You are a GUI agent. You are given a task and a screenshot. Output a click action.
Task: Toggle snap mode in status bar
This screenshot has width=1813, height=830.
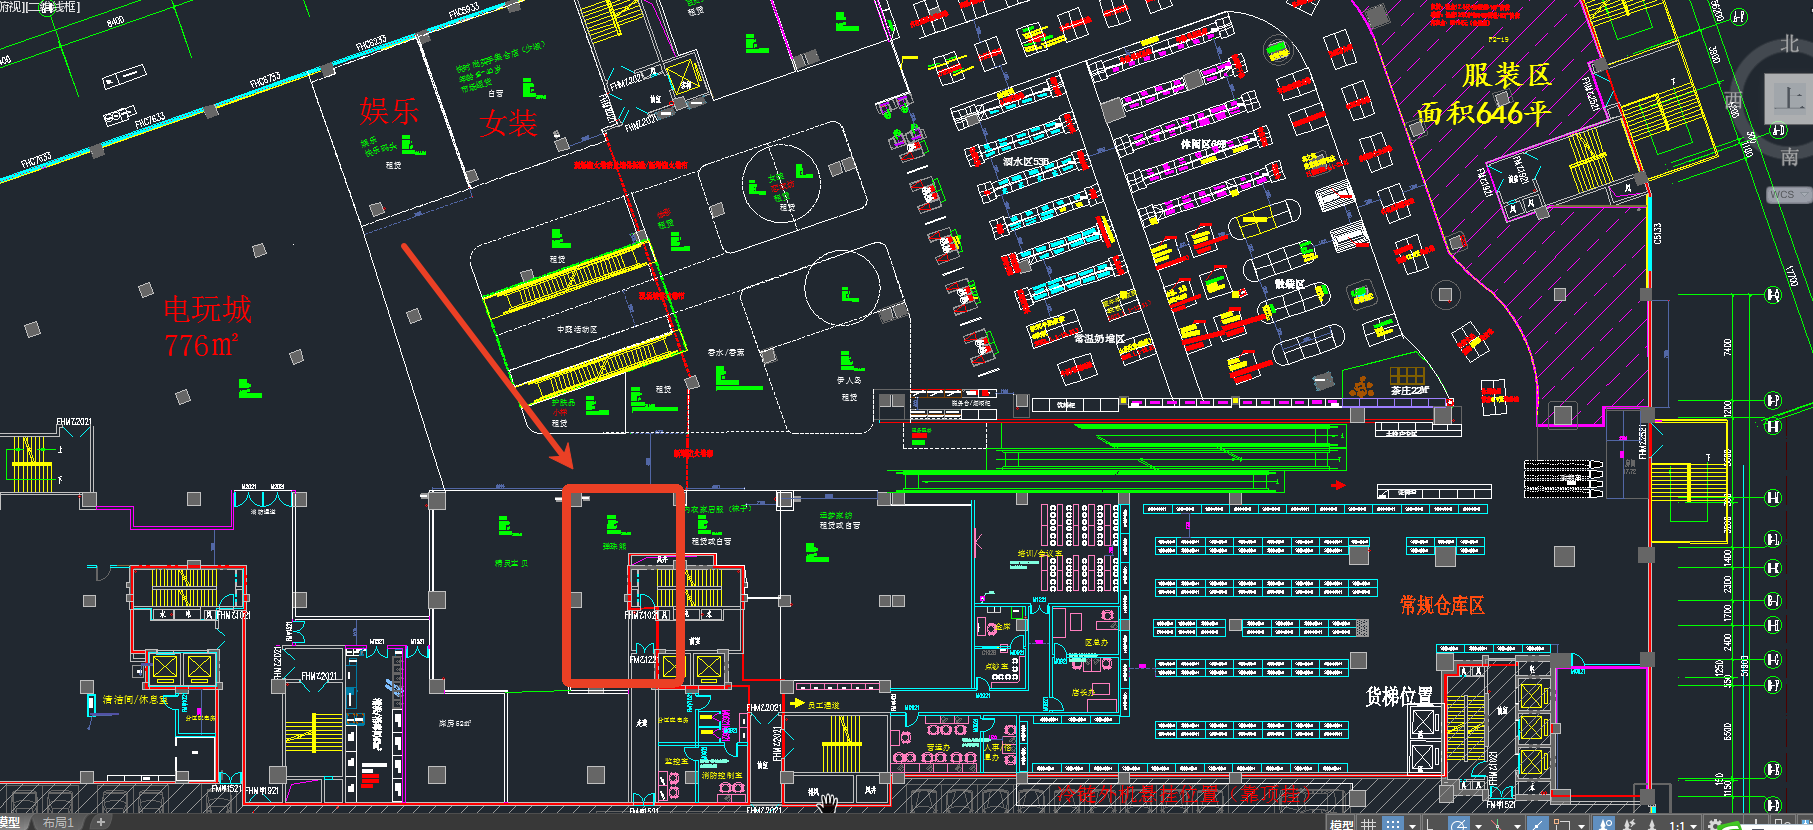click(x=1391, y=824)
